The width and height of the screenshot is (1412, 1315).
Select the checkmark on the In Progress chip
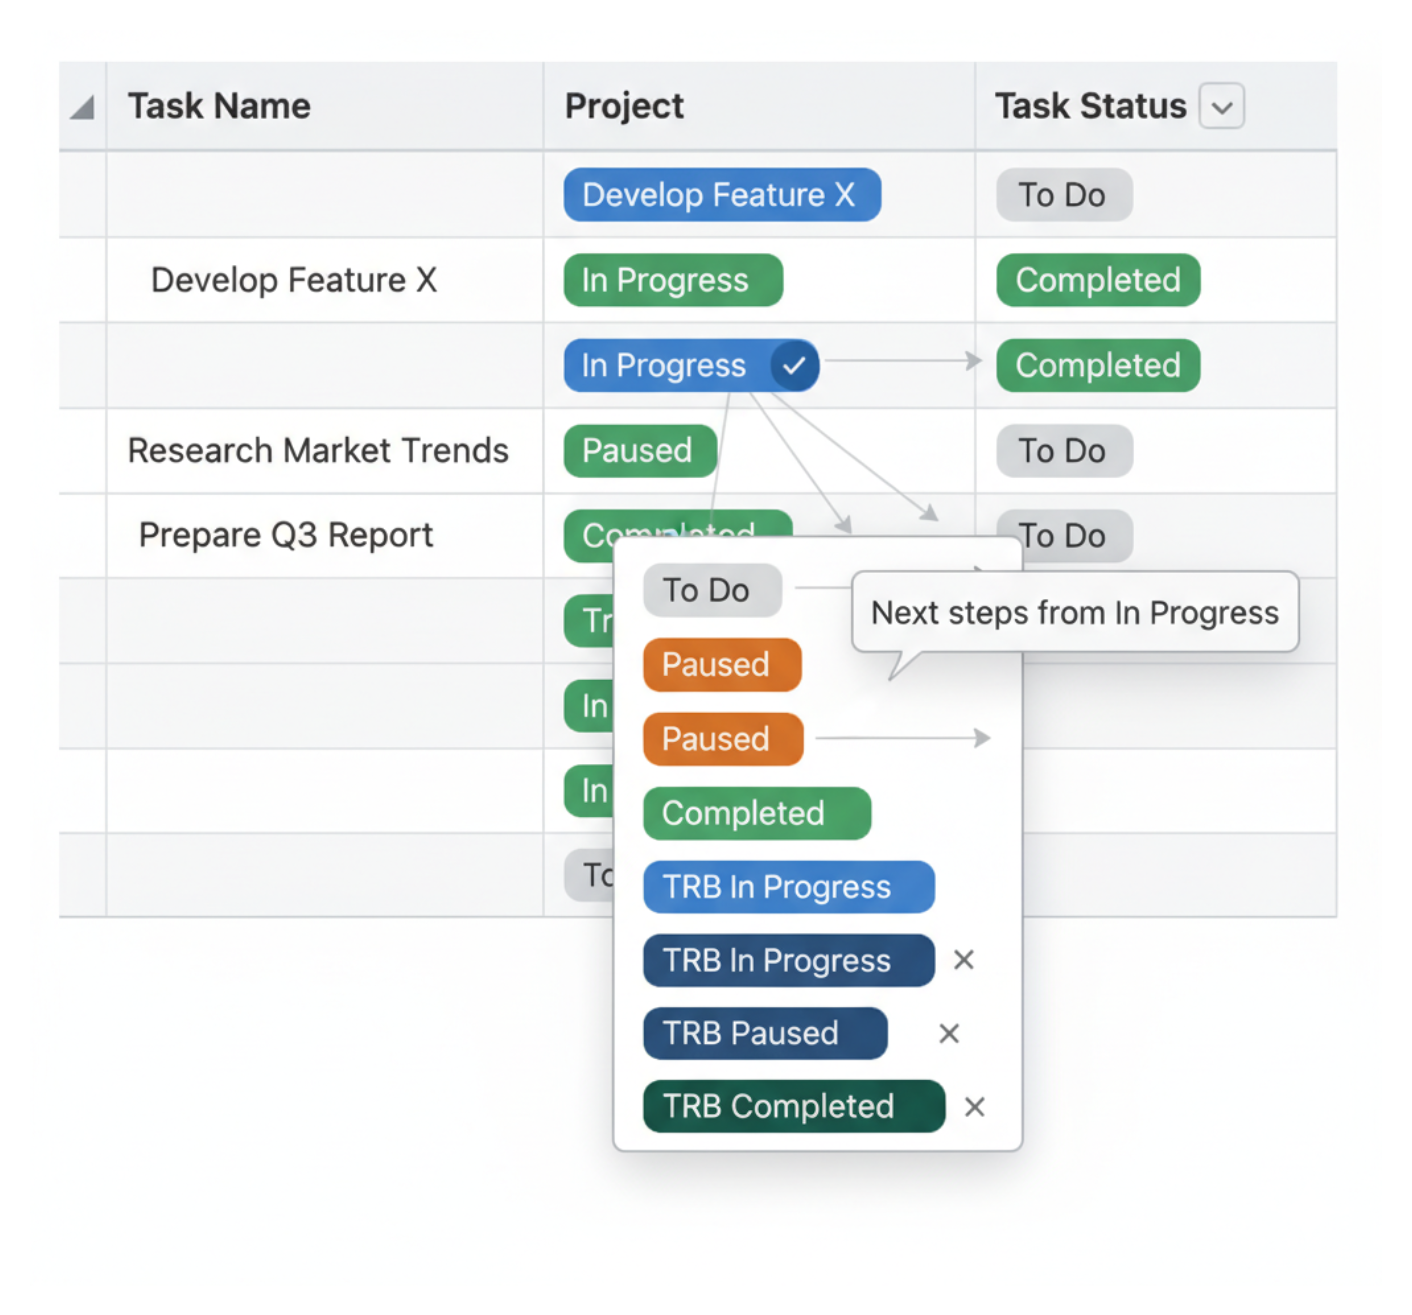tap(793, 365)
